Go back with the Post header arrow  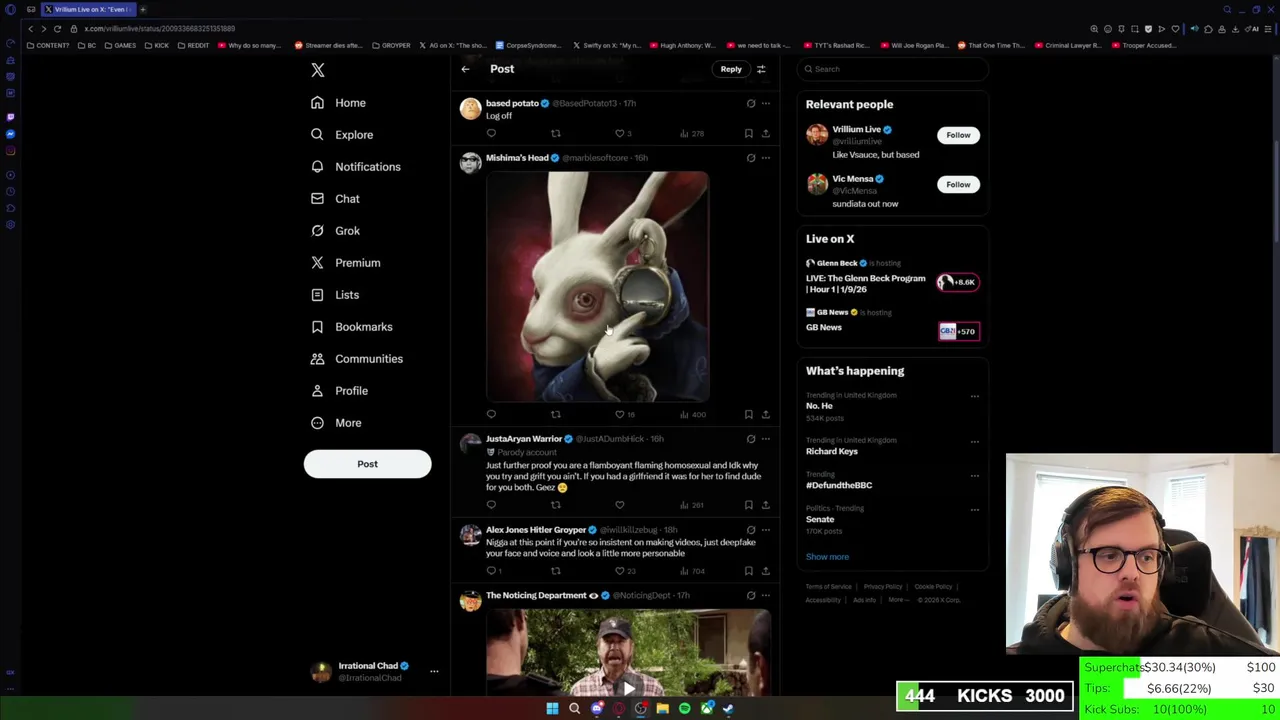click(465, 69)
